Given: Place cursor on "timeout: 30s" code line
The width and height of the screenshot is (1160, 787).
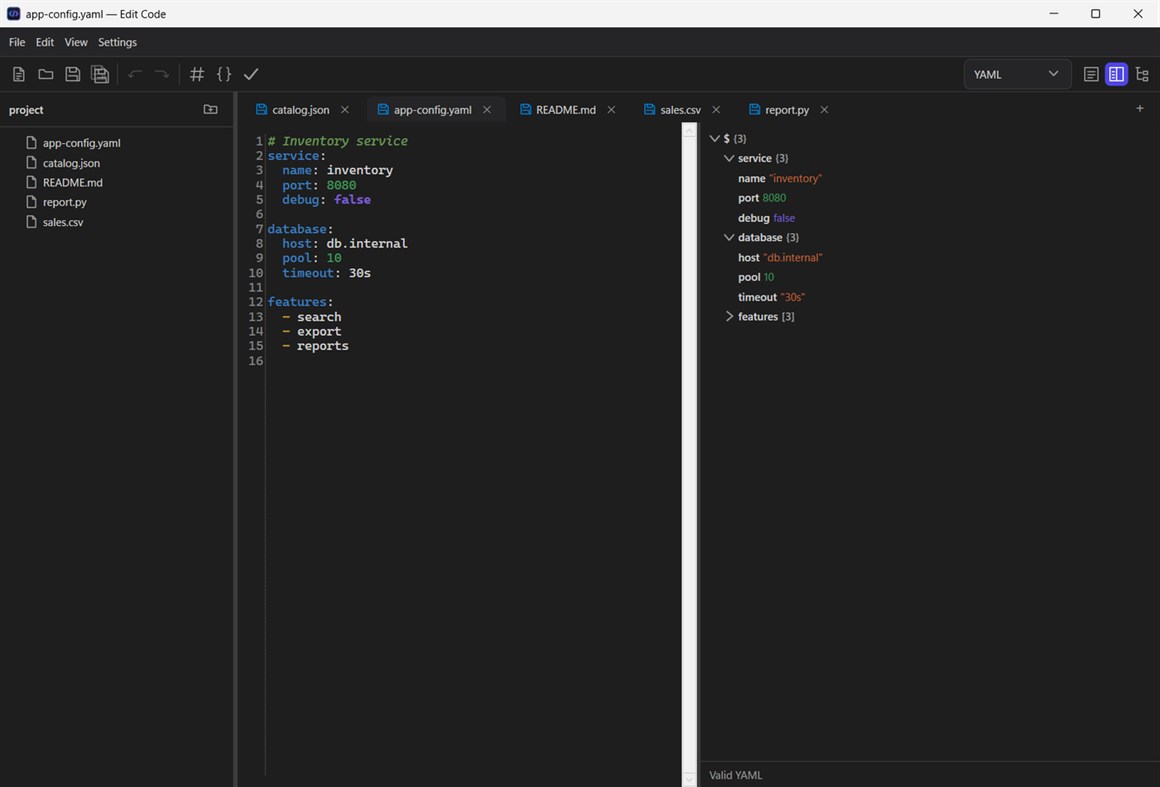Looking at the screenshot, I should (326, 273).
